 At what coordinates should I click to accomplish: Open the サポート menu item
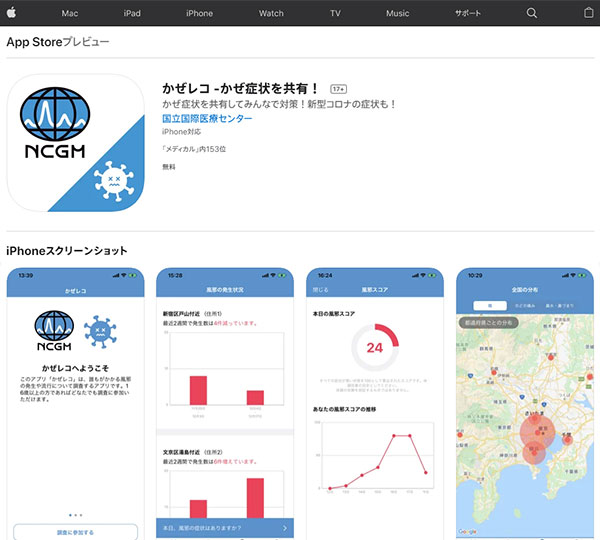pos(468,13)
